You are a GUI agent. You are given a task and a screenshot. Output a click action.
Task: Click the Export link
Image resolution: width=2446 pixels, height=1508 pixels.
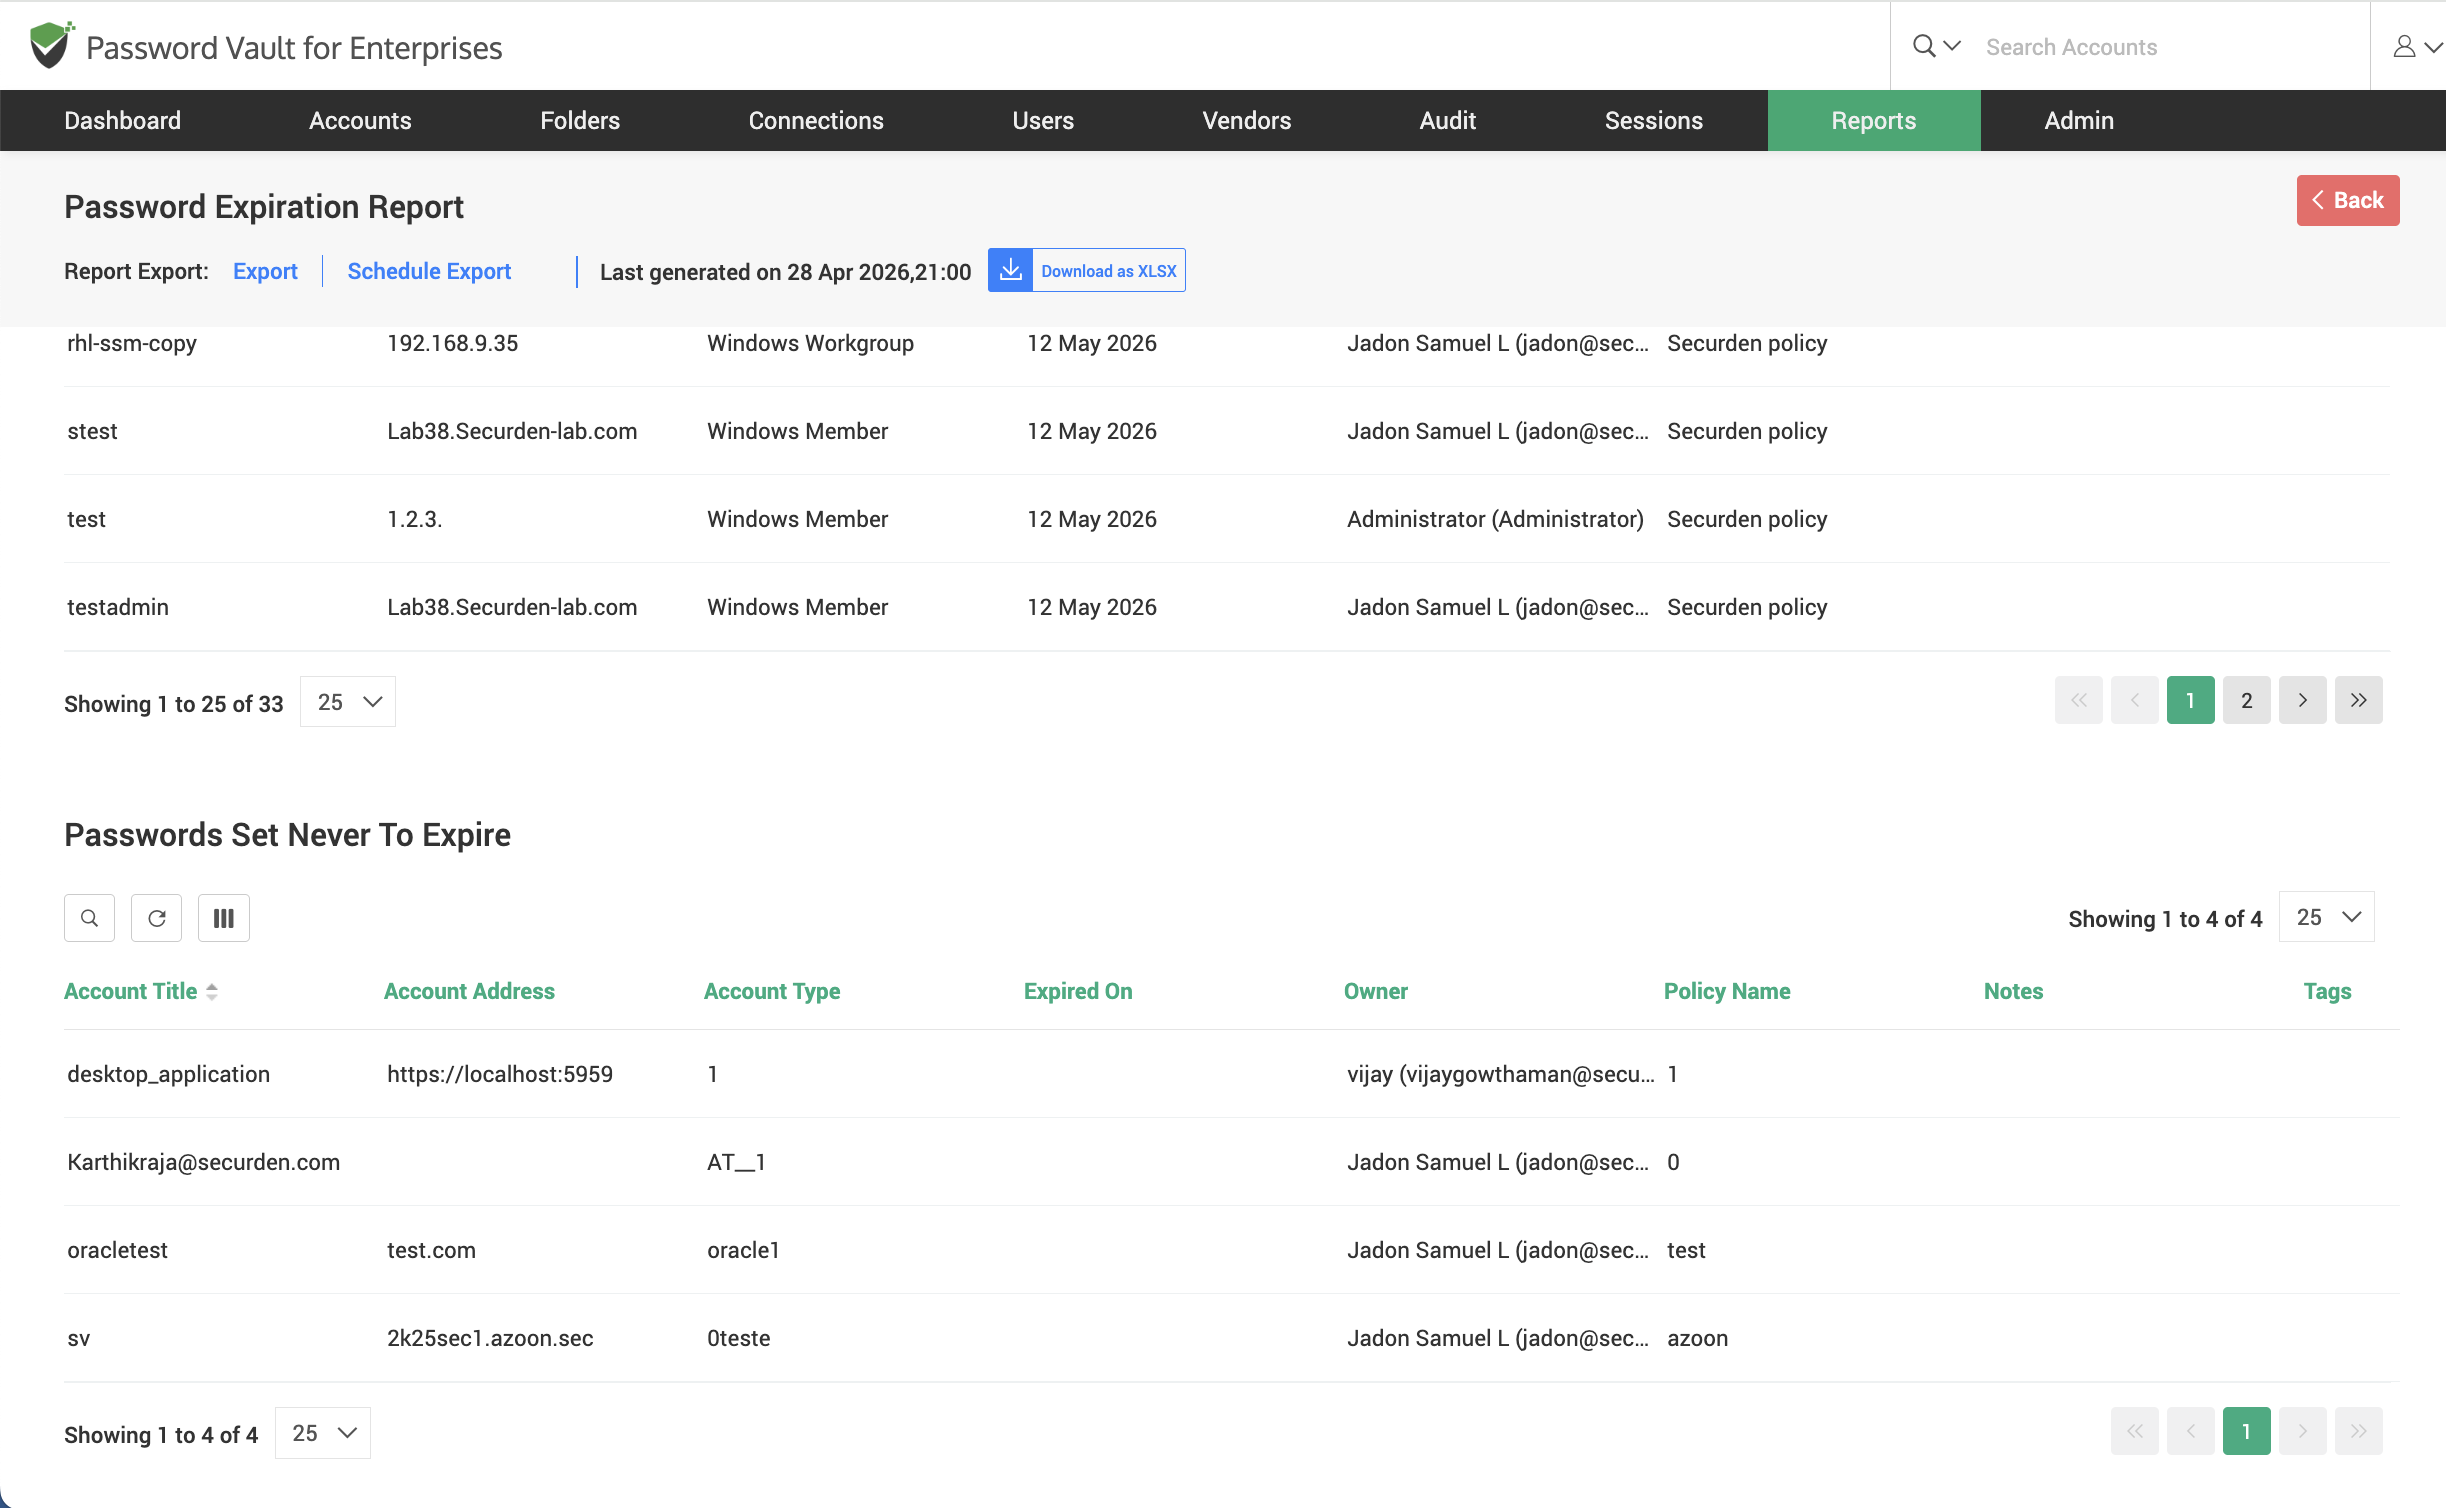[x=265, y=271]
